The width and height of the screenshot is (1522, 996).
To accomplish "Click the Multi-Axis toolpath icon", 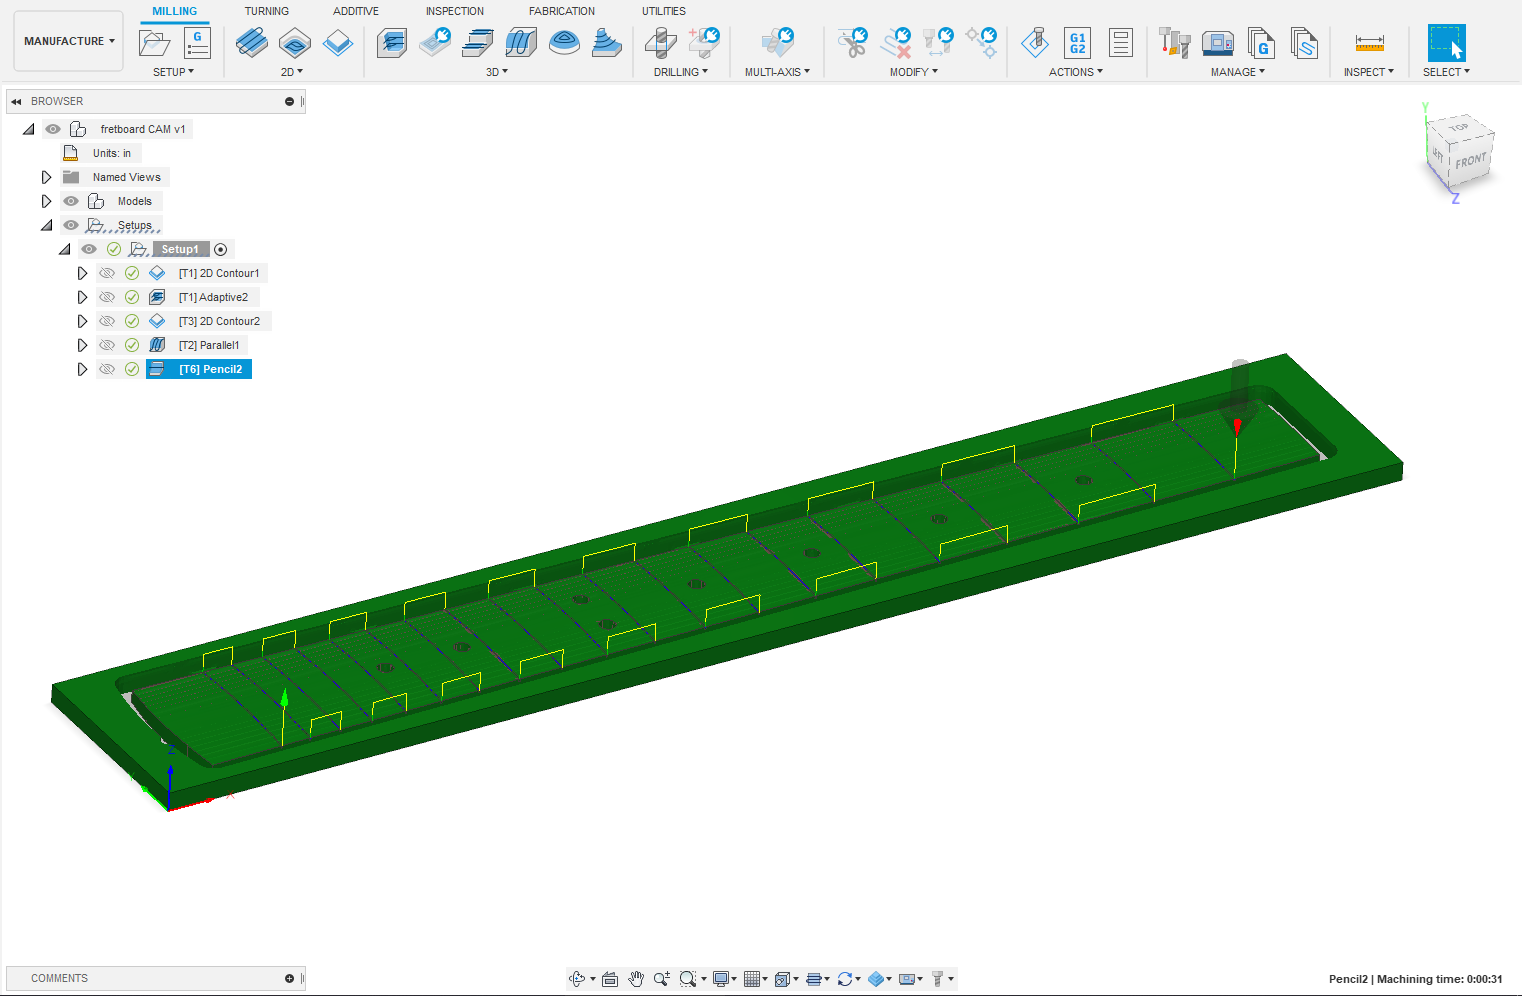I will [x=777, y=43].
